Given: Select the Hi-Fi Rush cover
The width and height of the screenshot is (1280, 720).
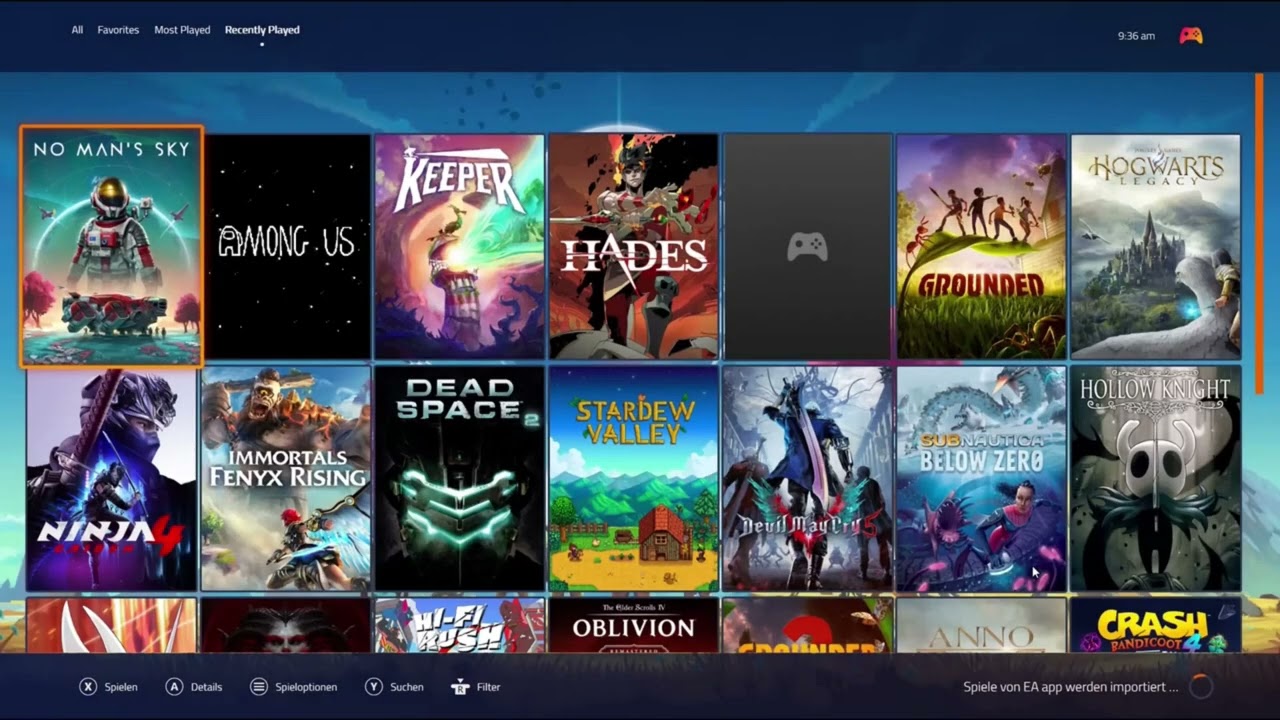Looking at the screenshot, I should pos(460,626).
